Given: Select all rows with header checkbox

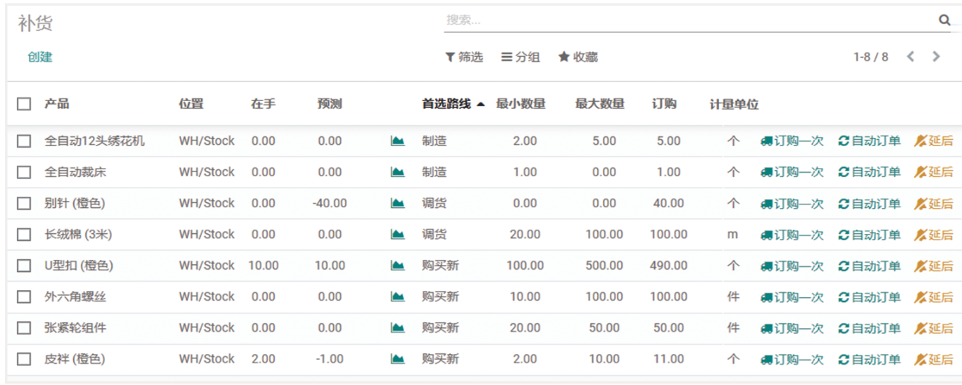Looking at the screenshot, I should click(x=24, y=104).
